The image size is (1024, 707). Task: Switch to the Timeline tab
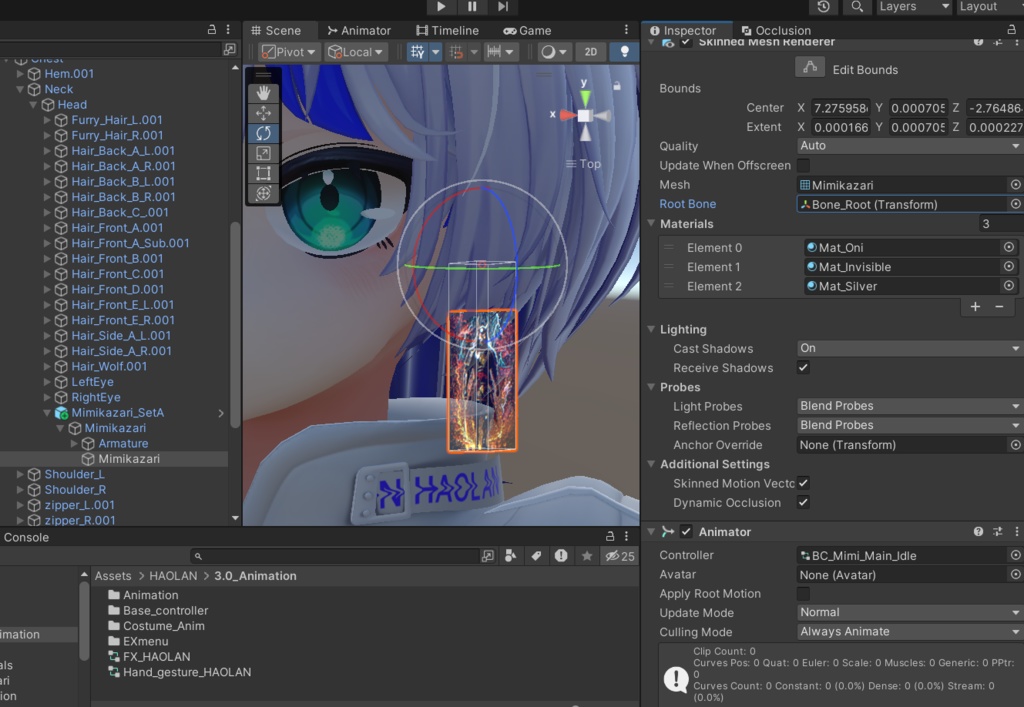tap(447, 30)
